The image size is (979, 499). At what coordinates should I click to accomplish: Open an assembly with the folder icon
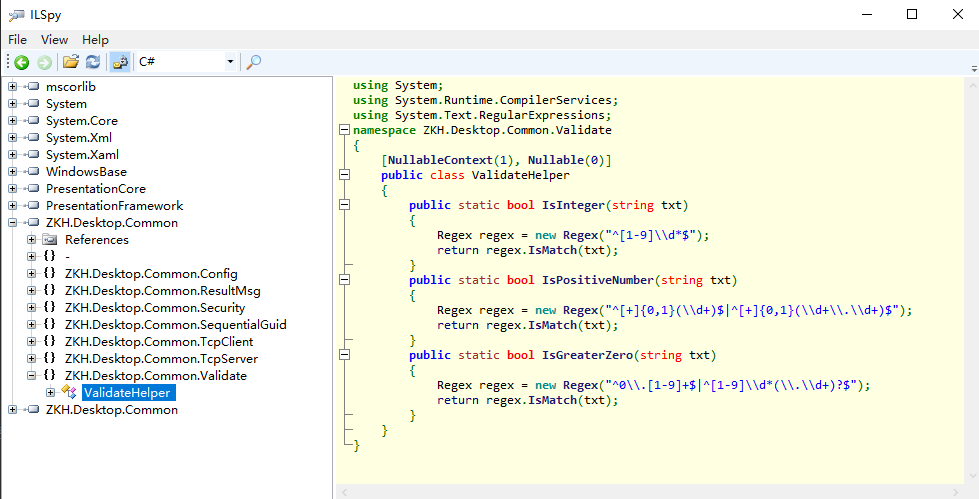(71, 61)
